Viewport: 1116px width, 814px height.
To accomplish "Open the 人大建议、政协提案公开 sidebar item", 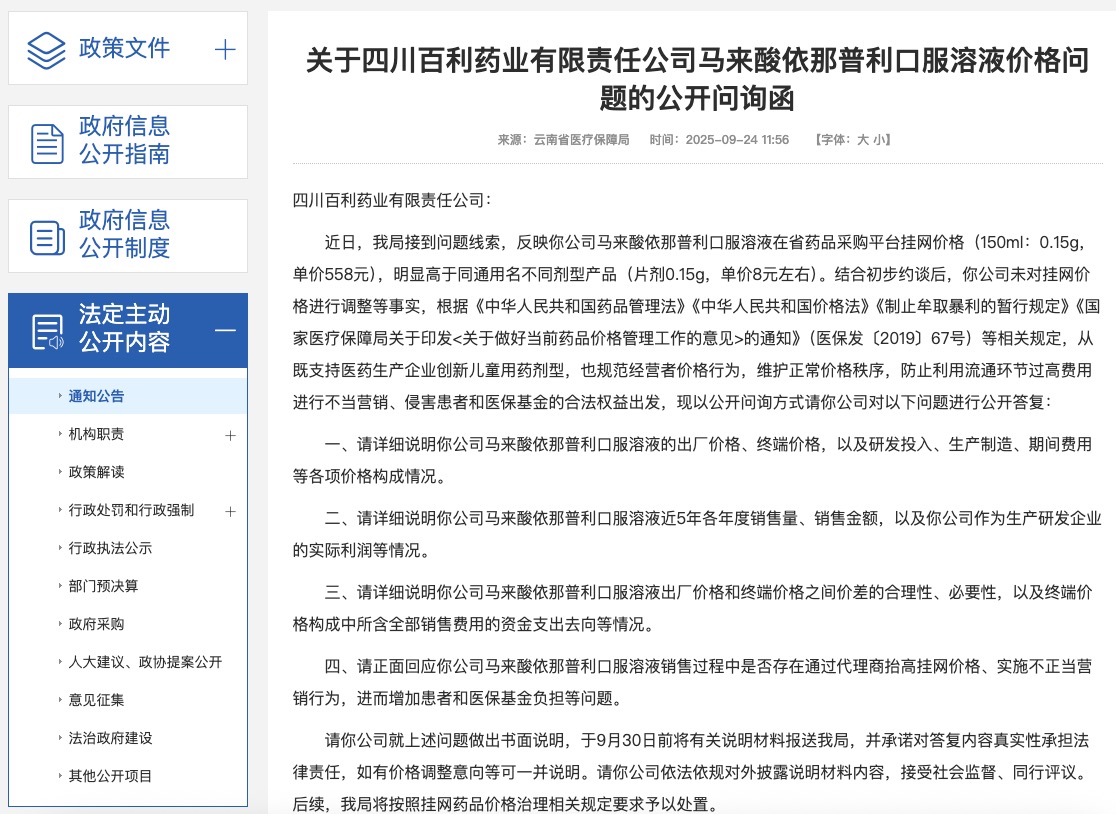I will pyautogui.click(x=145, y=662).
